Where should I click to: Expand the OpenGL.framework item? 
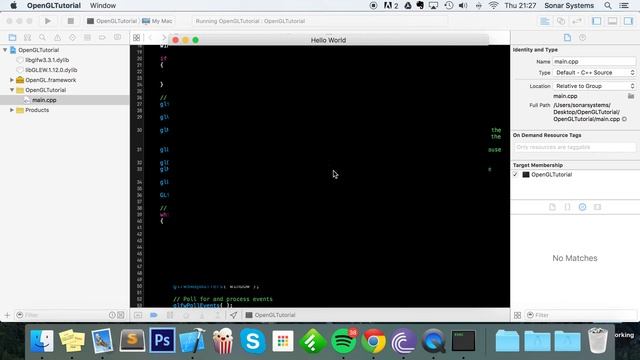point(12,80)
